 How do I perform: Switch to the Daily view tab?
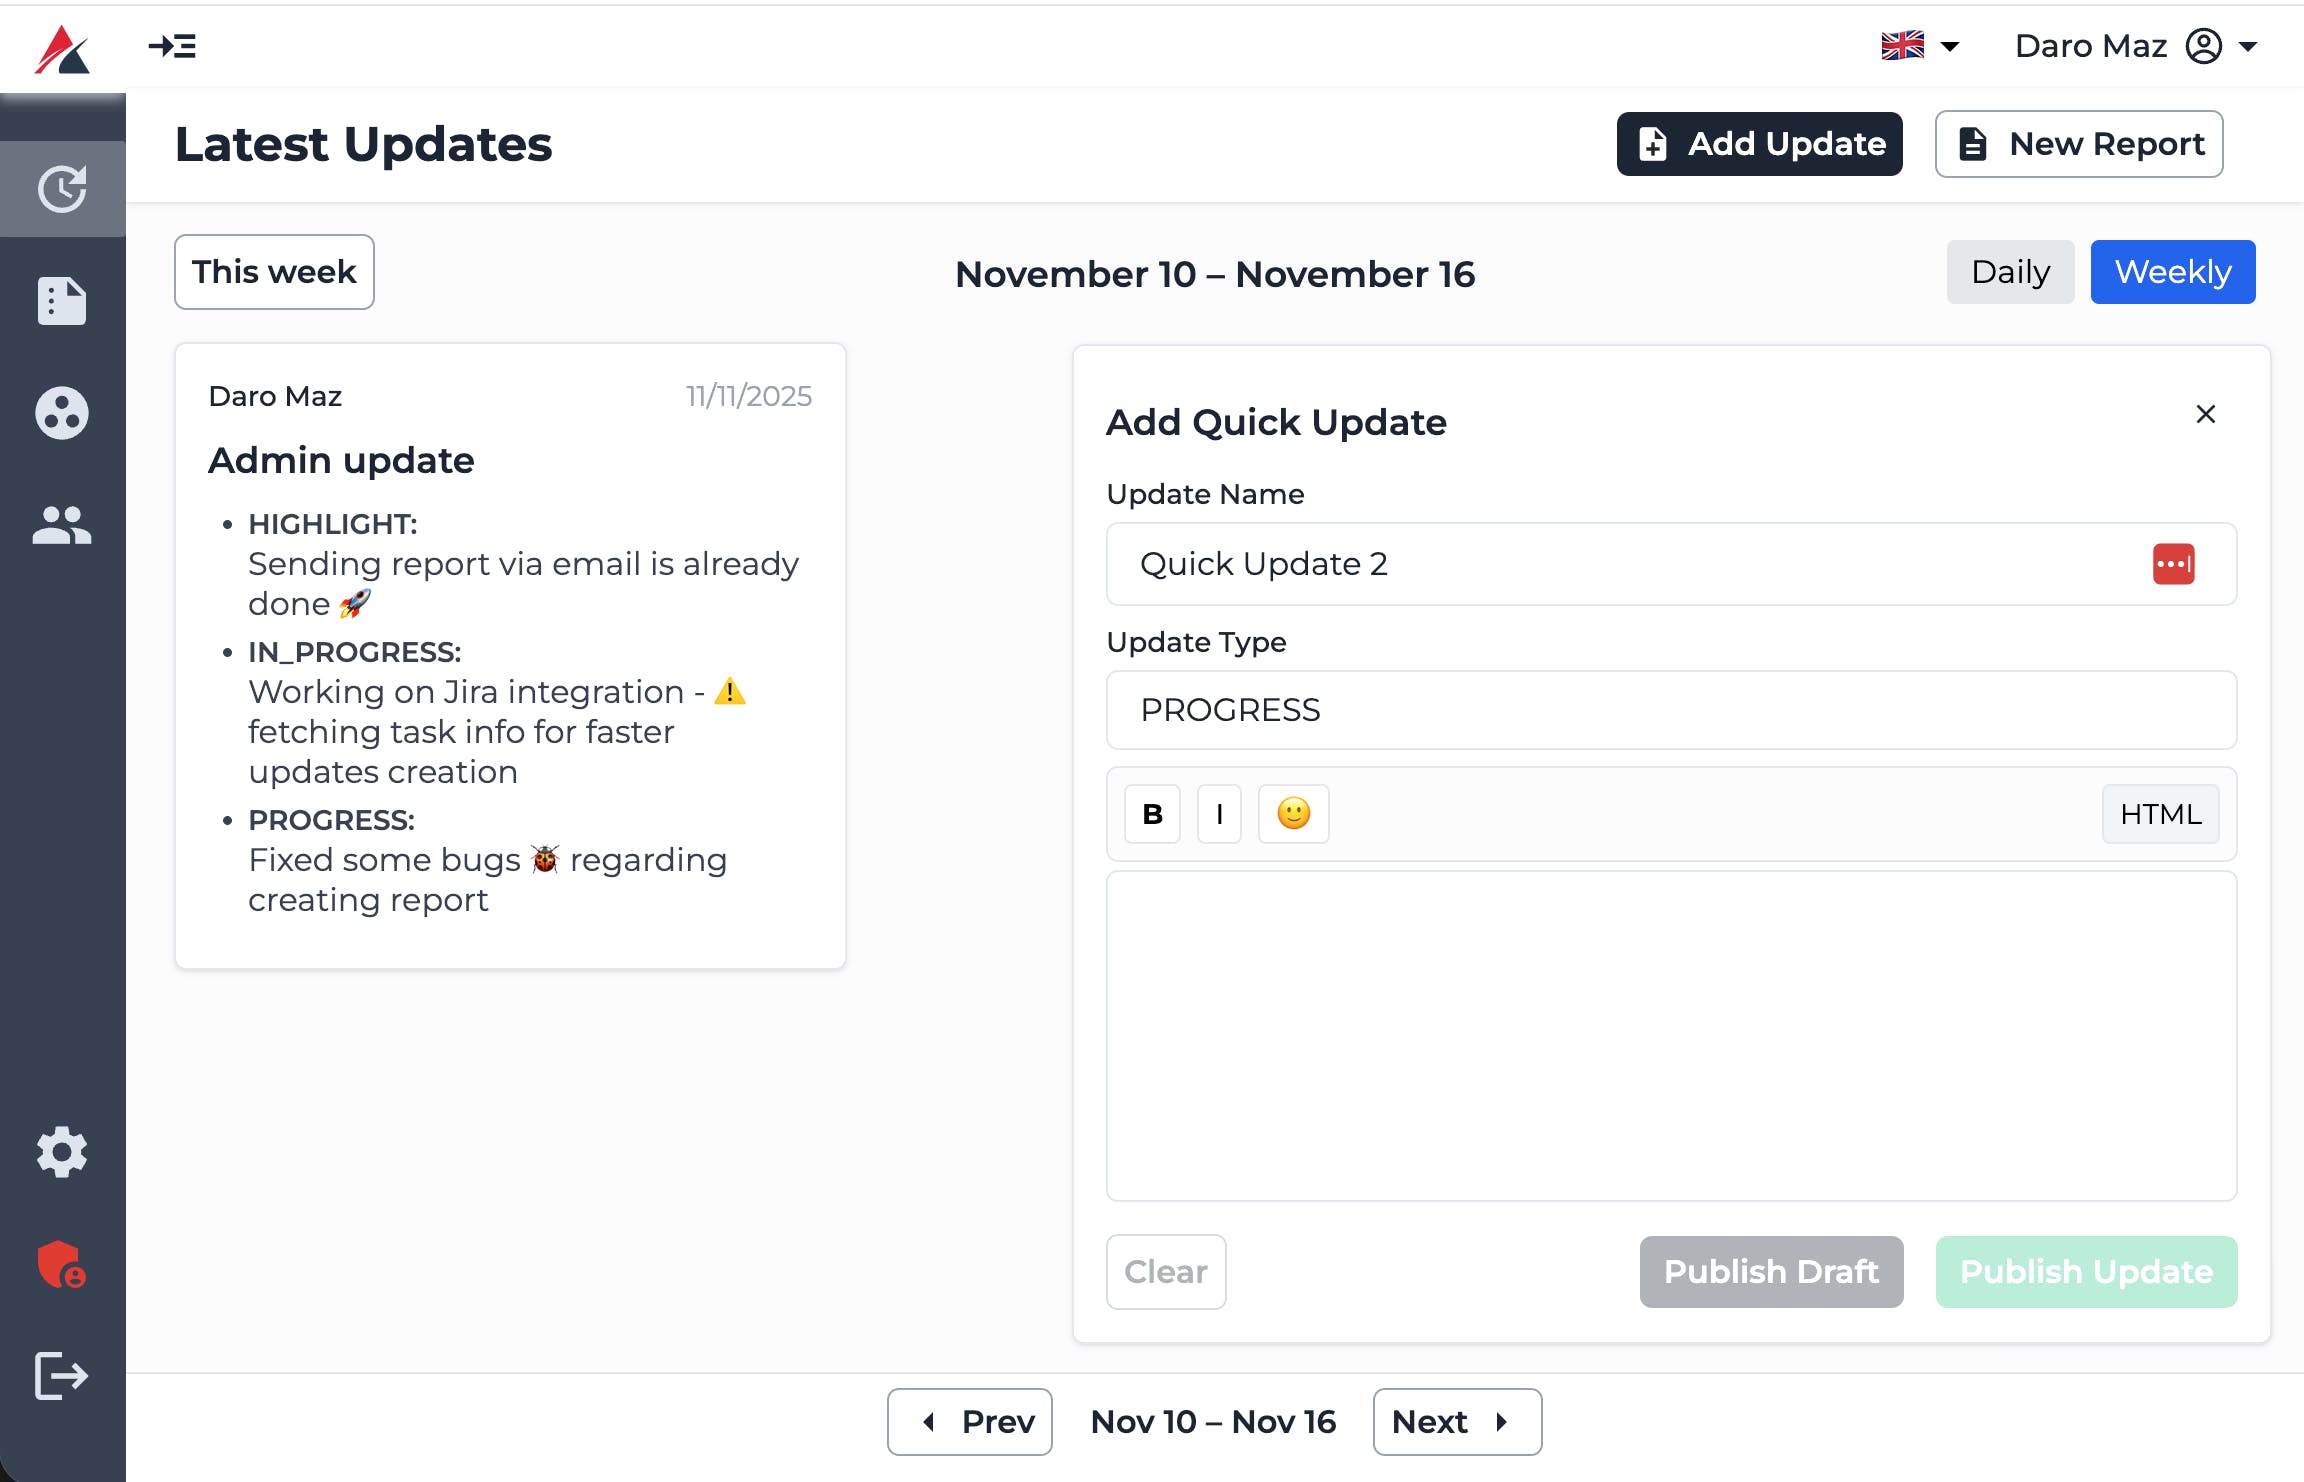pyautogui.click(x=2010, y=272)
